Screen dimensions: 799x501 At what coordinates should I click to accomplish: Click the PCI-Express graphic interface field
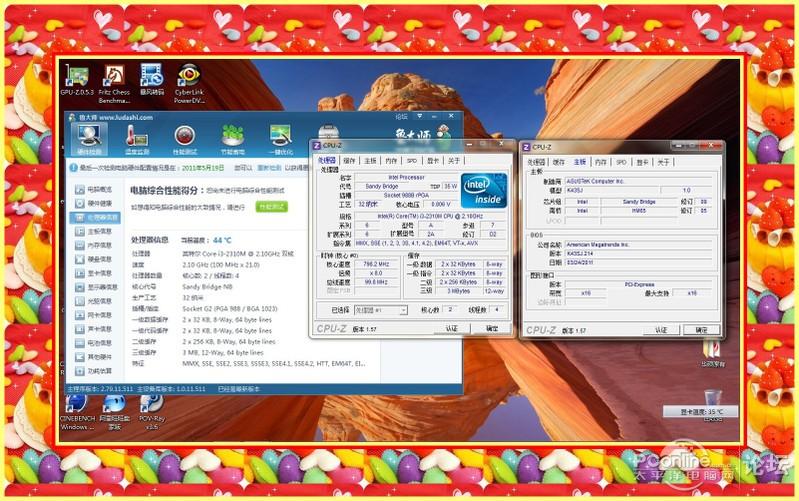point(639,284)
